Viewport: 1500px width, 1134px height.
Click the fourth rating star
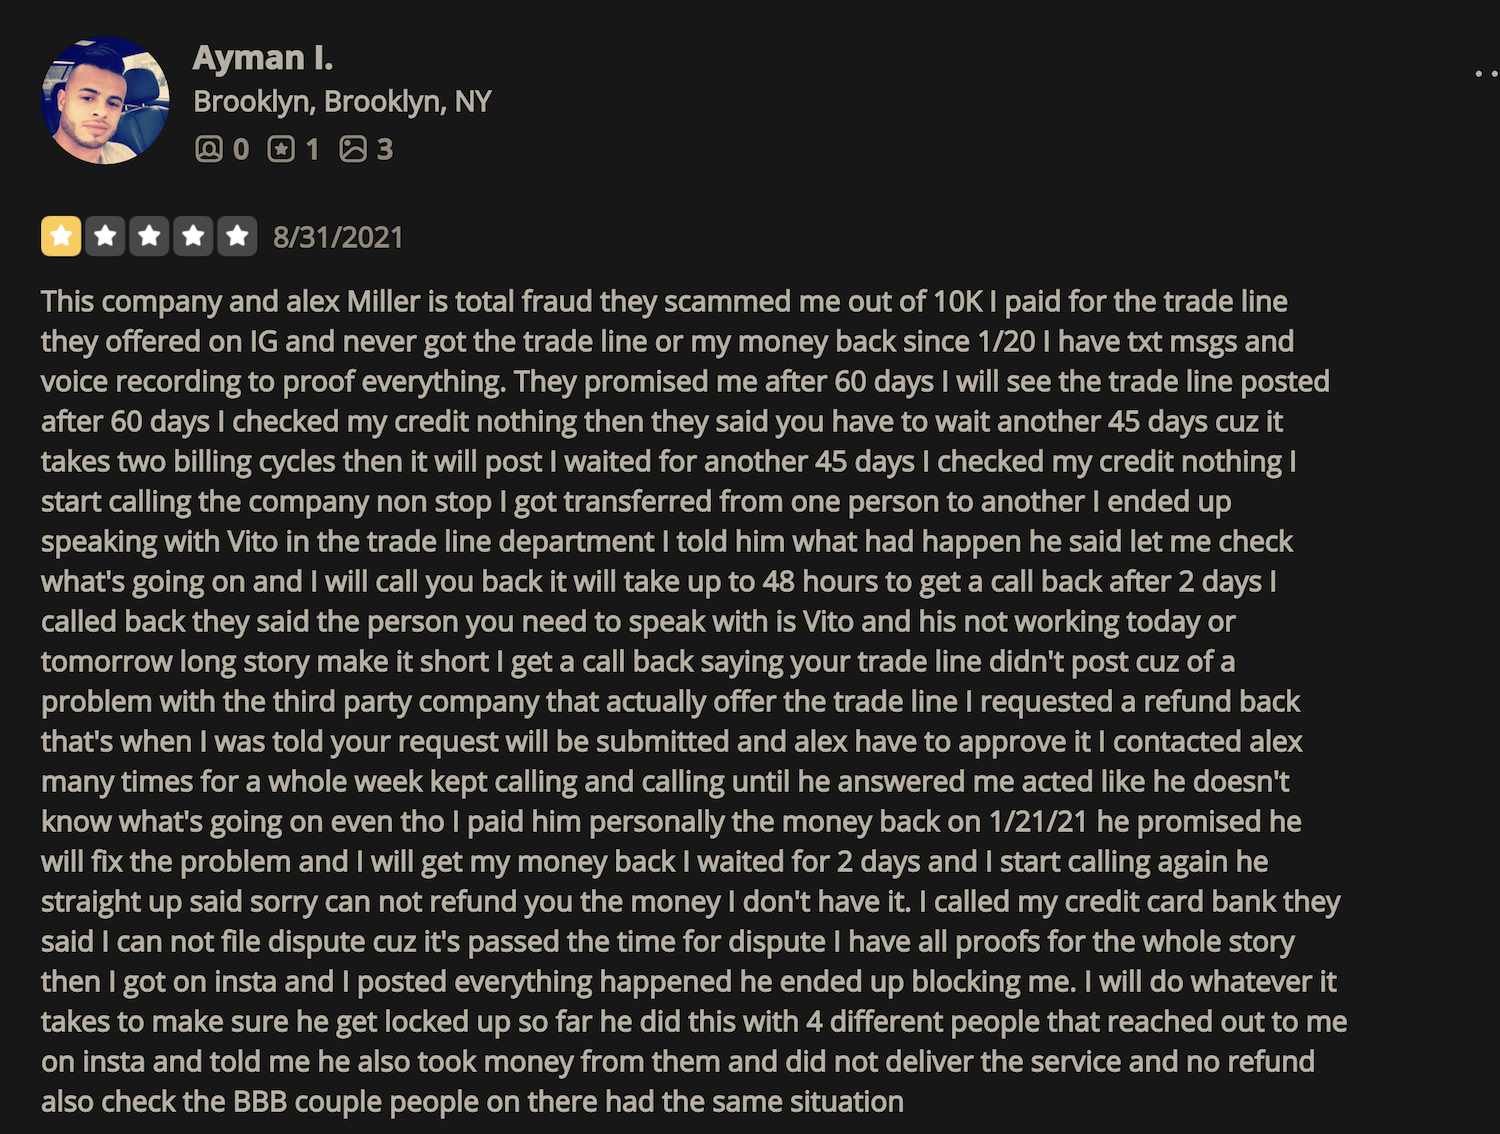pyautogui.click(x=193, y=237)
